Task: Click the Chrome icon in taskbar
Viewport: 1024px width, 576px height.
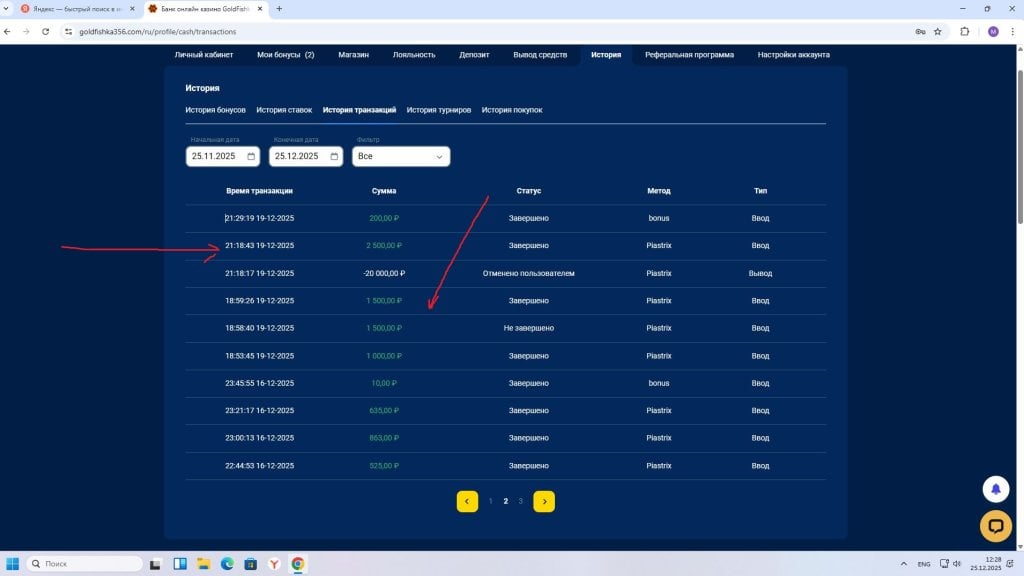Action: 298,564
